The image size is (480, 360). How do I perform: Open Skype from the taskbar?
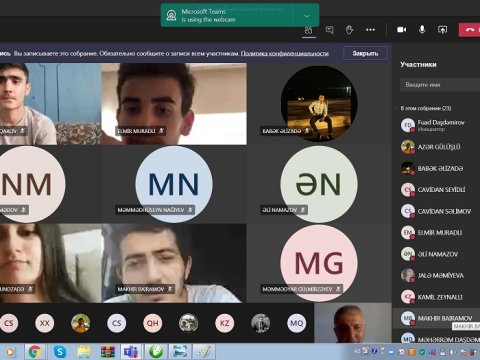pyautogui.click(x=59, y=352)
